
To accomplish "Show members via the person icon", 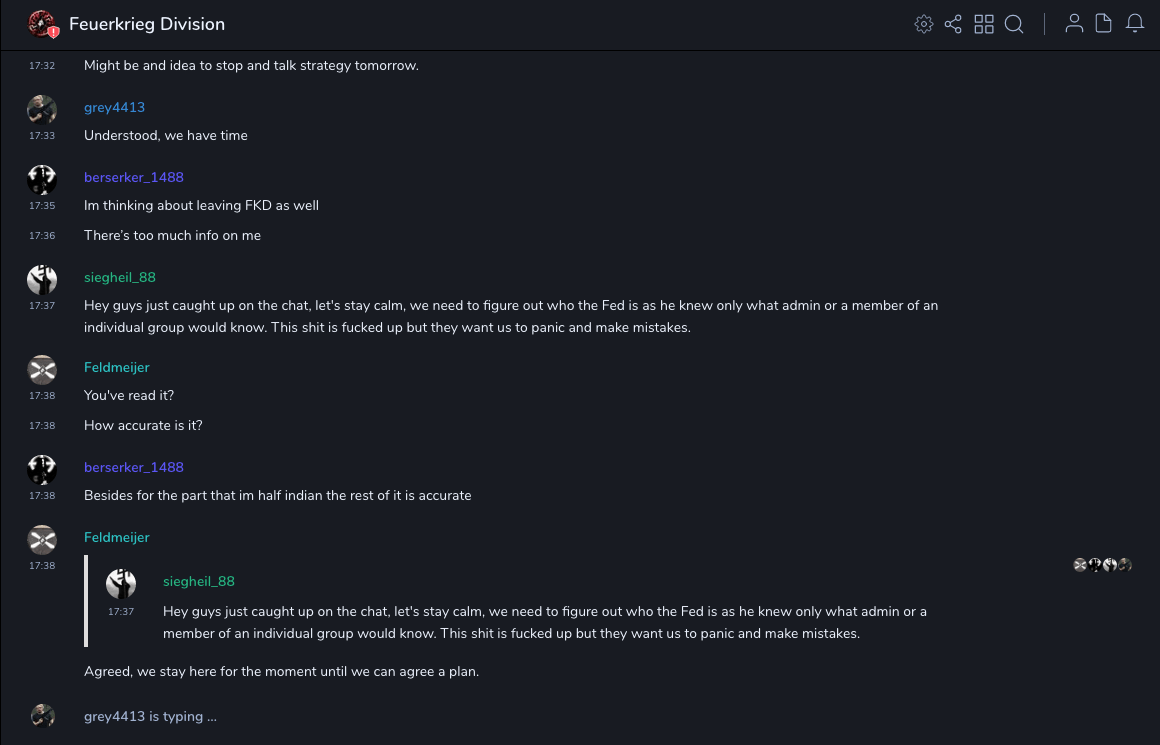I will (1074, 24).
